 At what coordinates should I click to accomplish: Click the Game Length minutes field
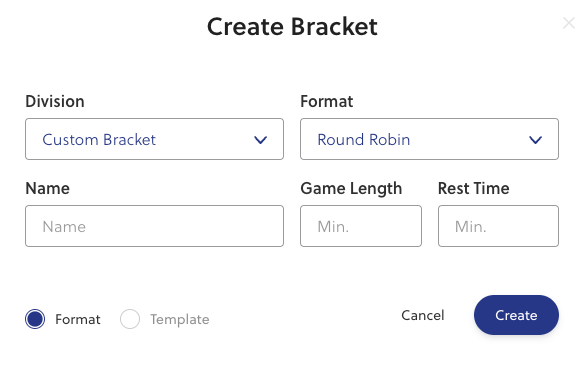pyautogui.click(x=361, y=226)
